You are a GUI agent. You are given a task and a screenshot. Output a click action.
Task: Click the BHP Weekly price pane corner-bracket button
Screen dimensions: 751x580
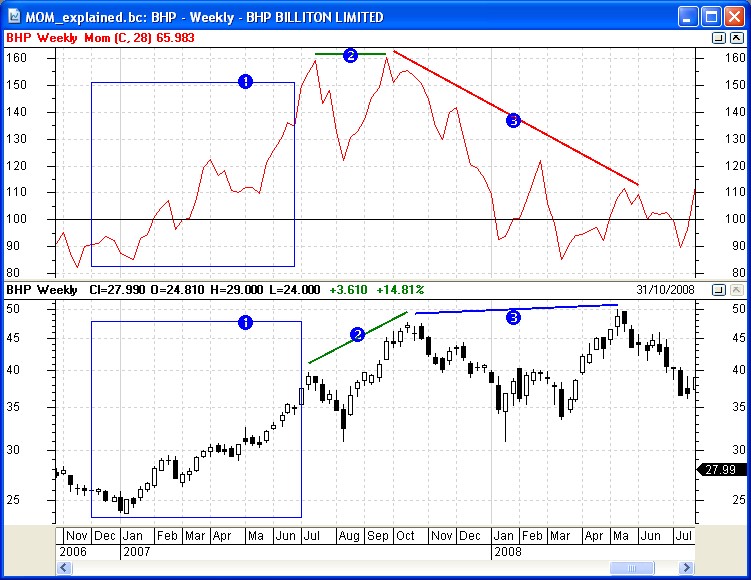718,289
